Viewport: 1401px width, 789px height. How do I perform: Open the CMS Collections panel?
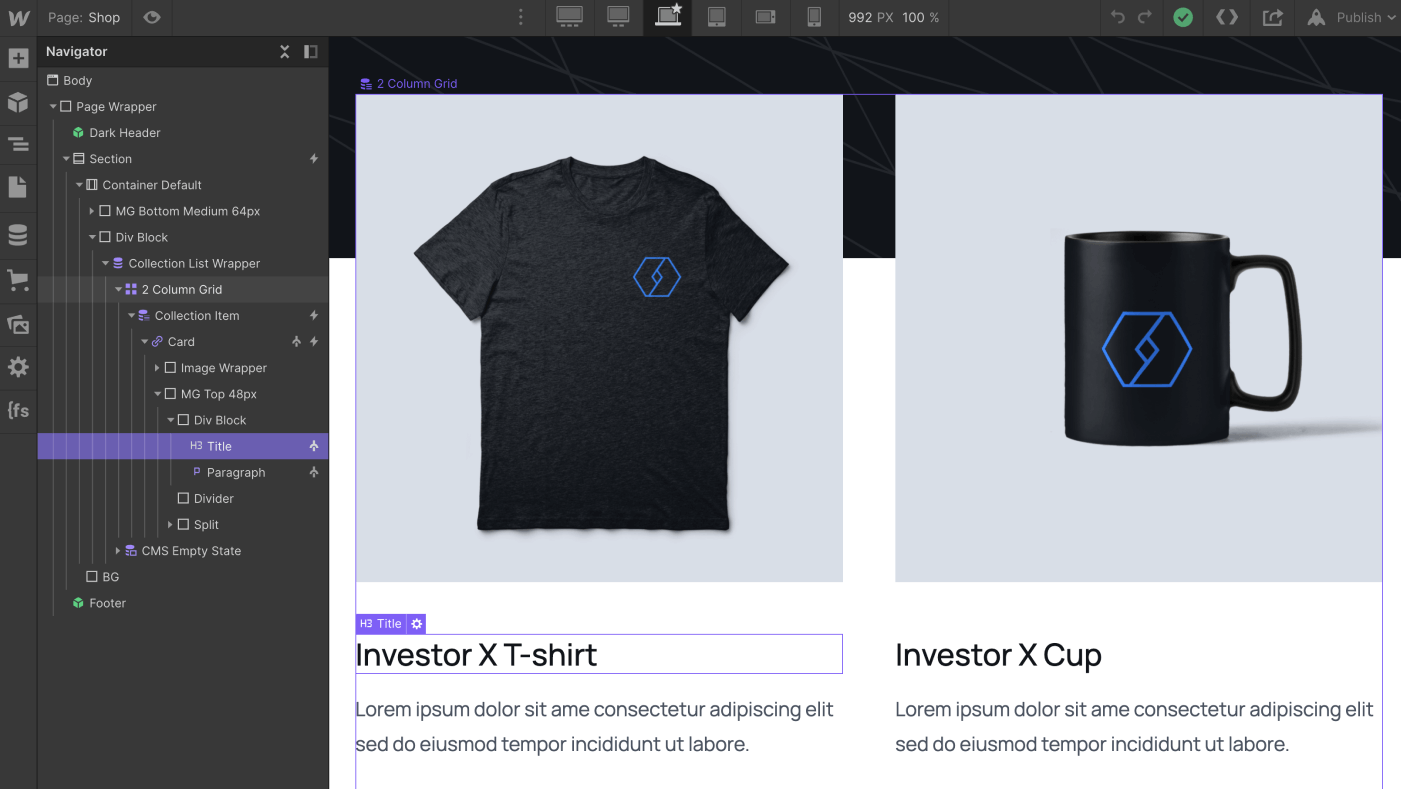[18, 234]
